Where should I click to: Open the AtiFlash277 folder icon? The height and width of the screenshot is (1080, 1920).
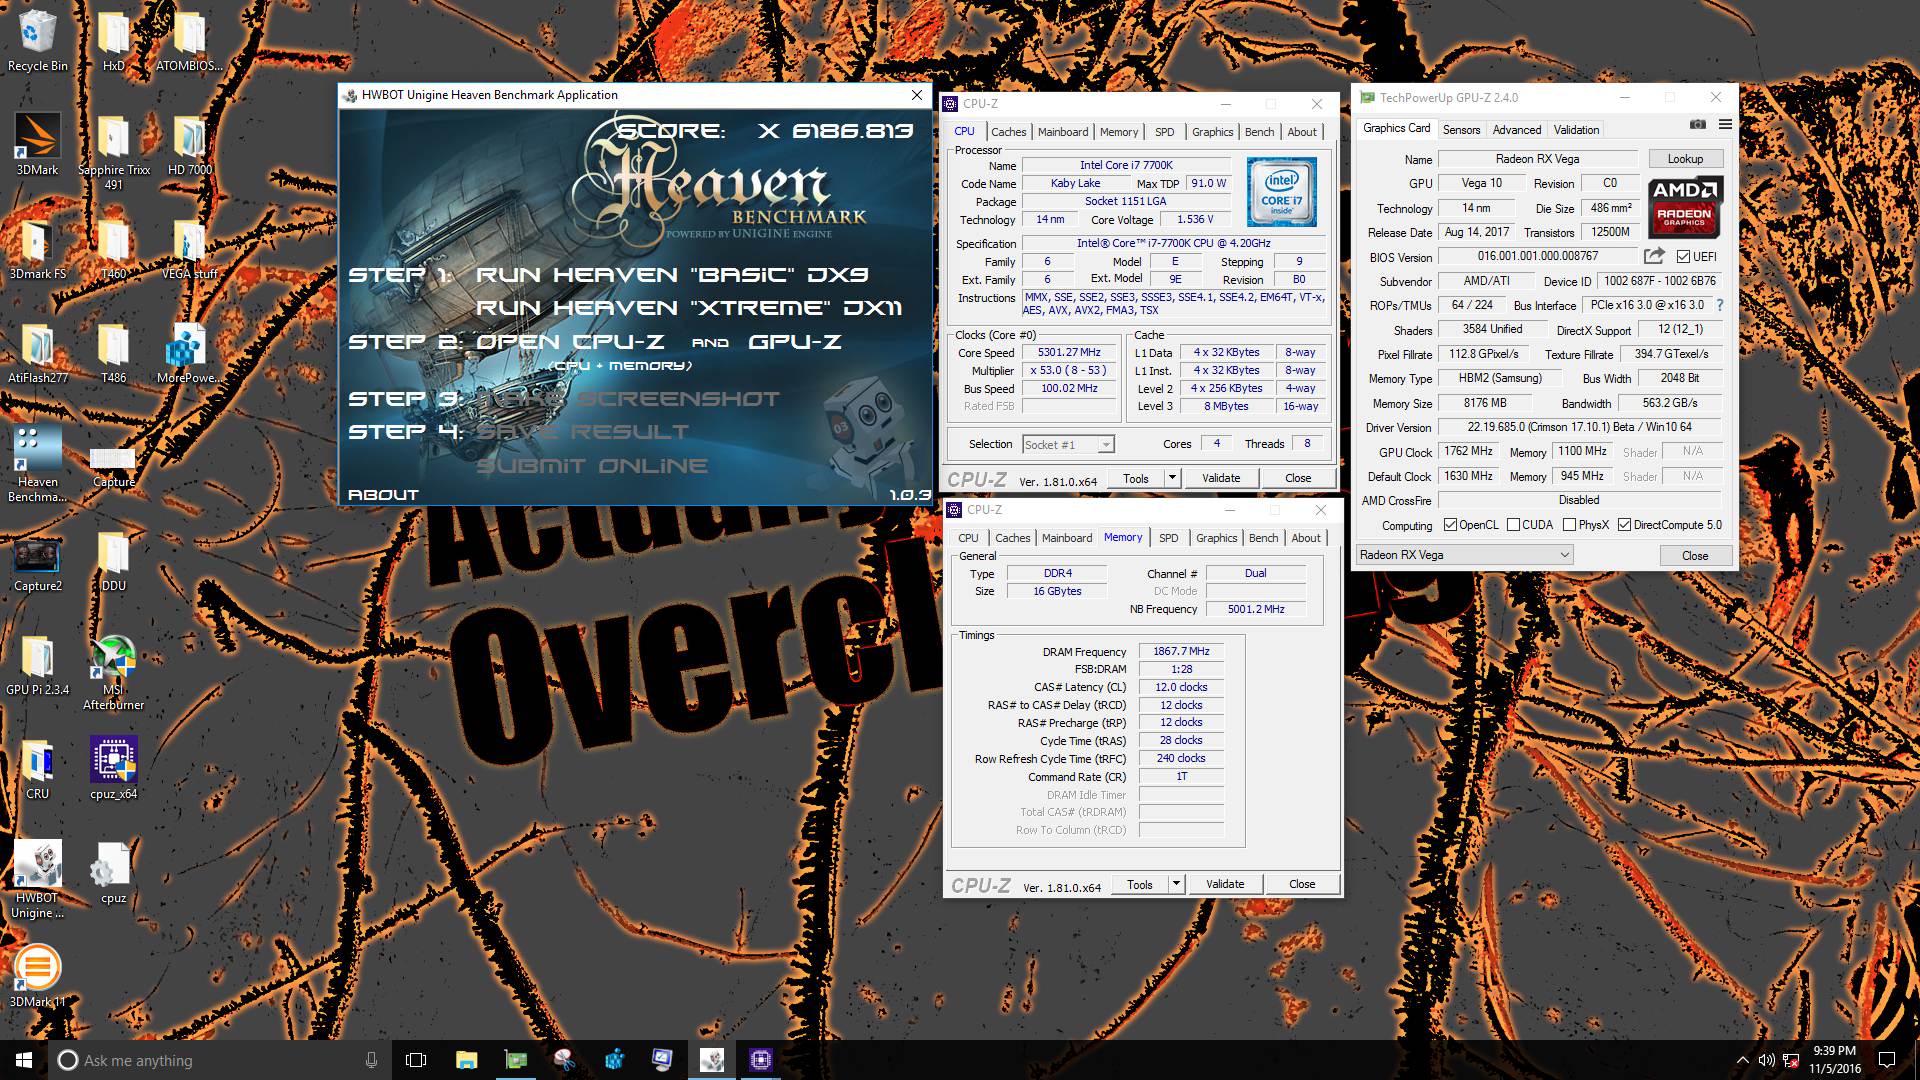point(37,352)
